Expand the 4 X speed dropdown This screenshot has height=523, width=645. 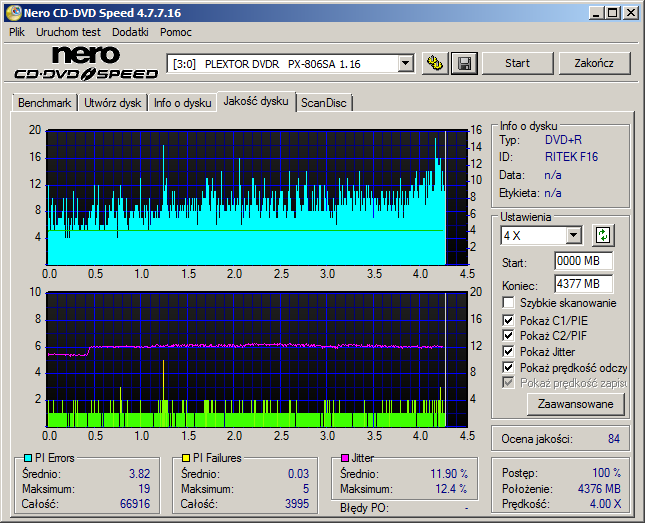(573, 235)
